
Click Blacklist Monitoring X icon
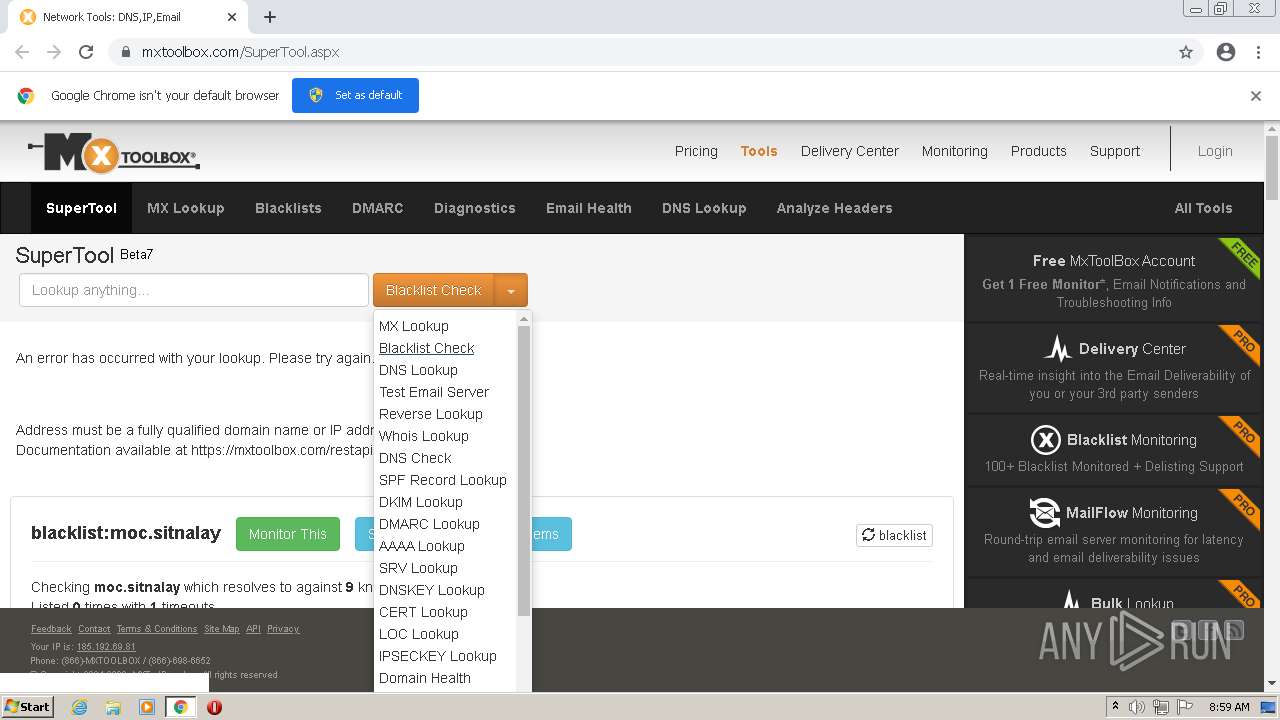click(1045, 440)
